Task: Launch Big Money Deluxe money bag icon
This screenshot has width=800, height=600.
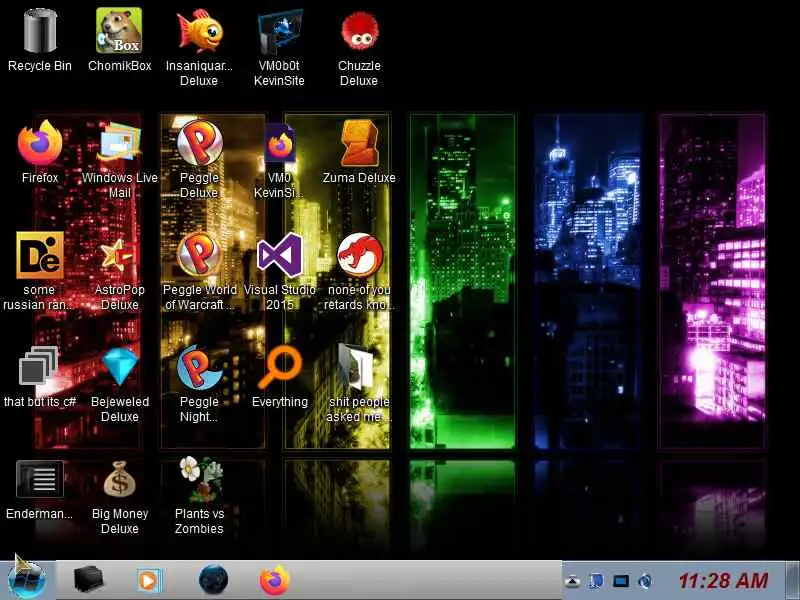Action: 119,479
